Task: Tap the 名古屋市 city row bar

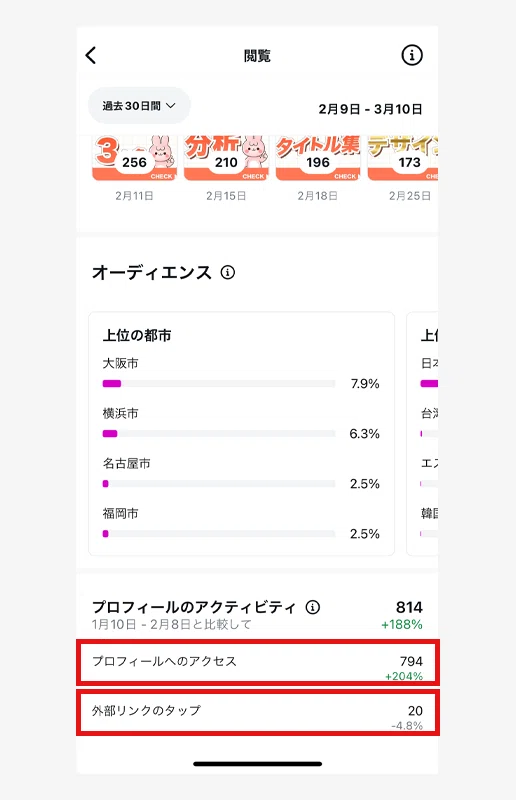Action: pos(218,484)
